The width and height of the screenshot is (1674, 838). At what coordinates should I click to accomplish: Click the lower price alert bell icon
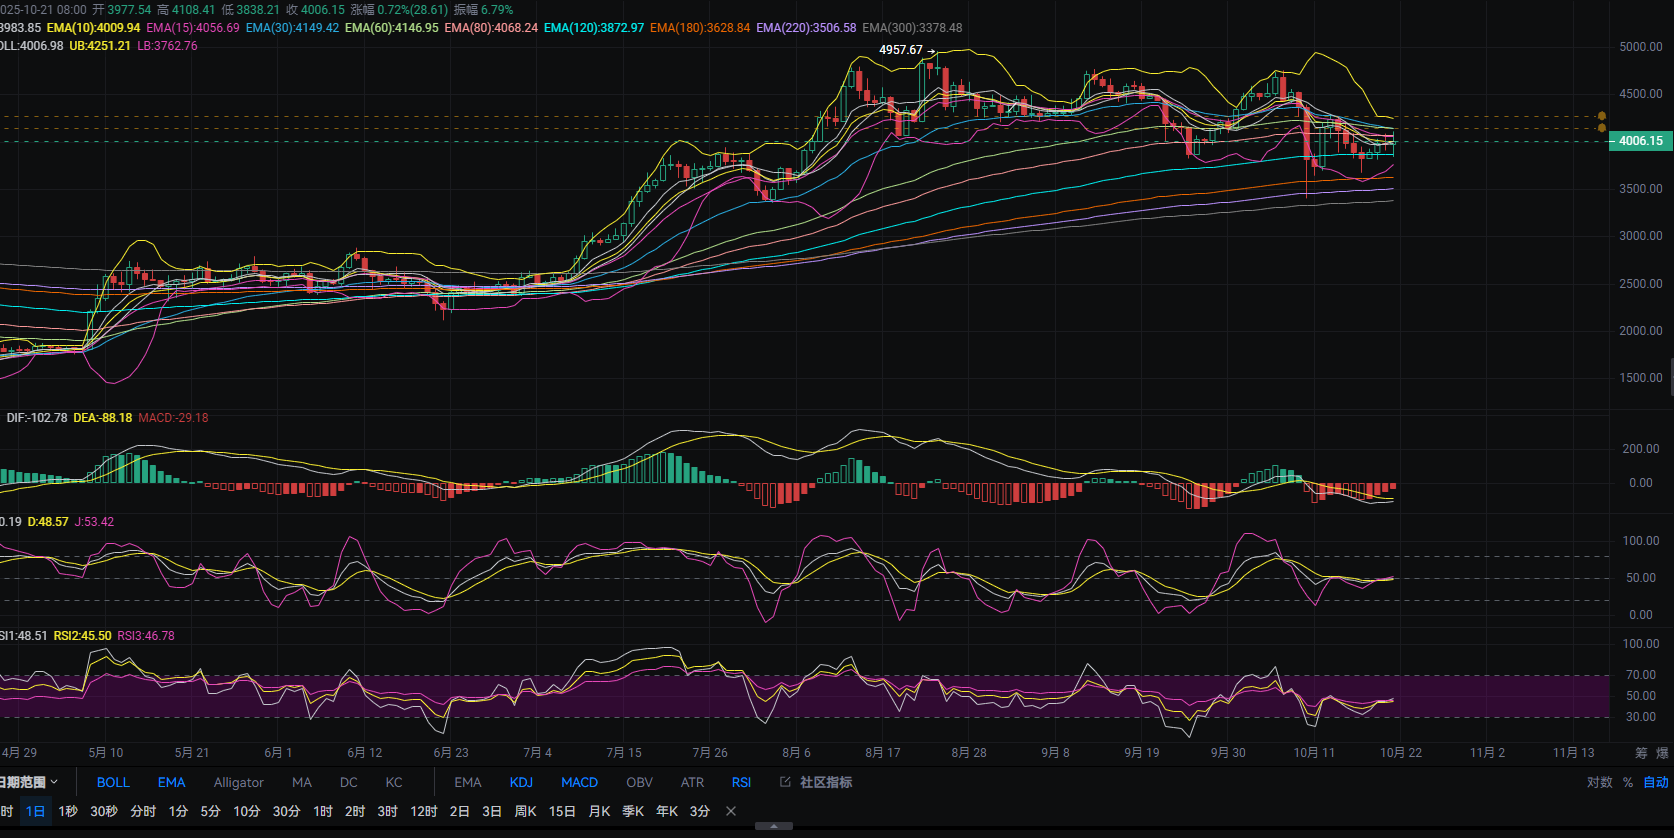(1601, 128)
